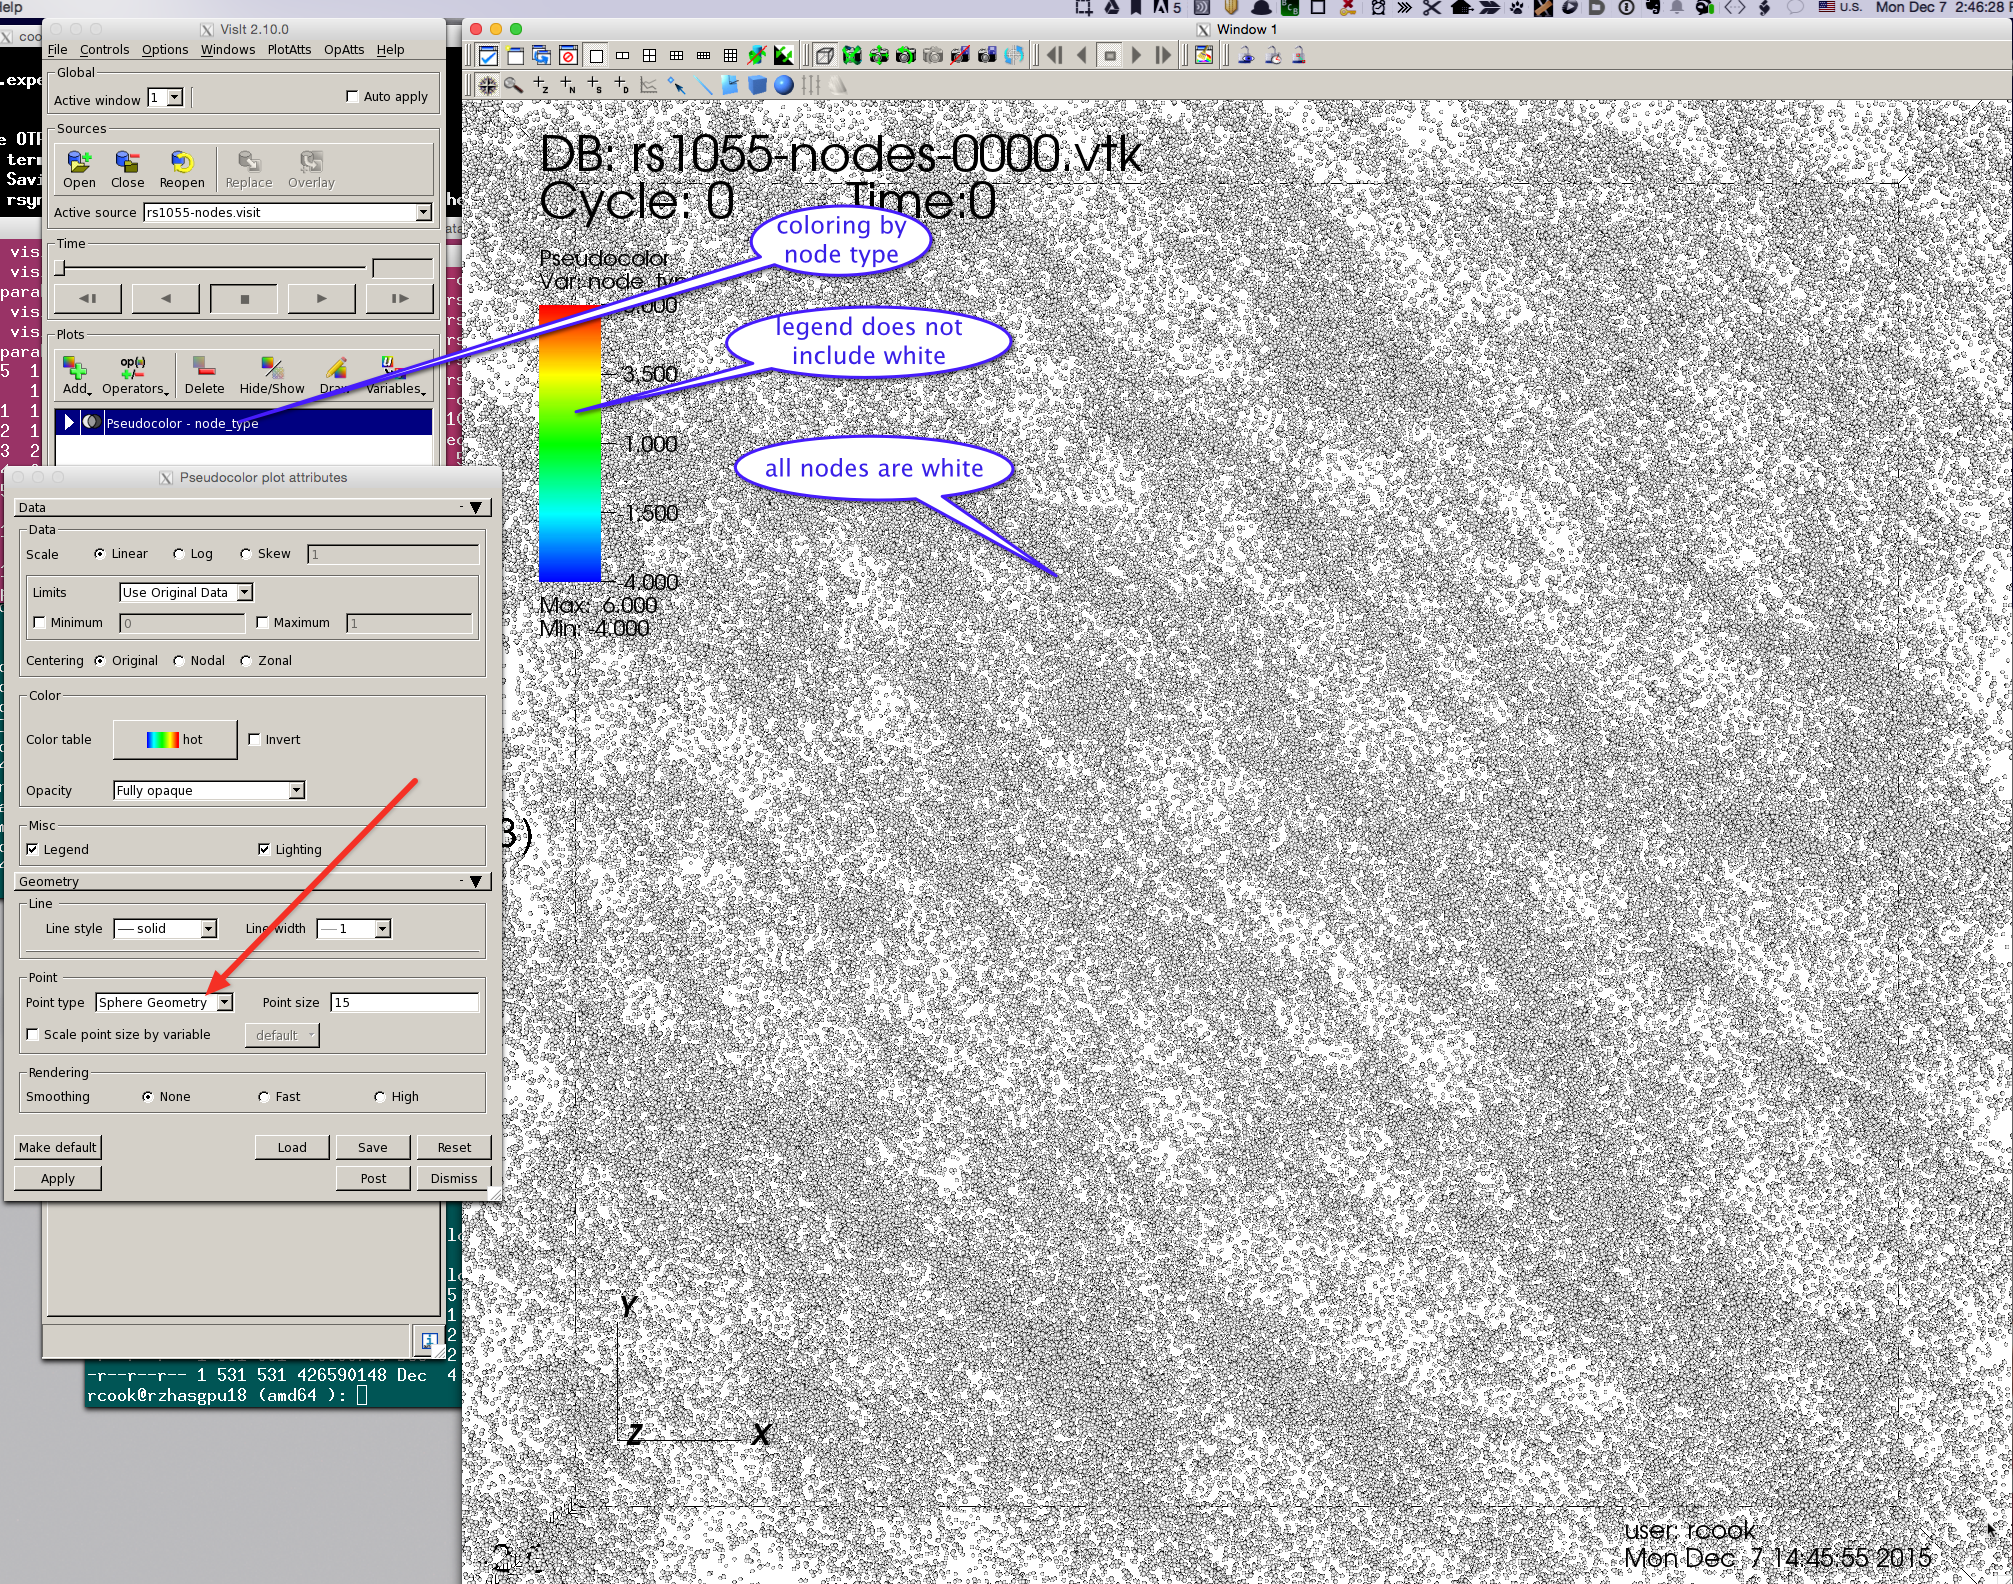Click the Delete plot icon
Screen dimensions: 2013x1584
pos(204,368)
